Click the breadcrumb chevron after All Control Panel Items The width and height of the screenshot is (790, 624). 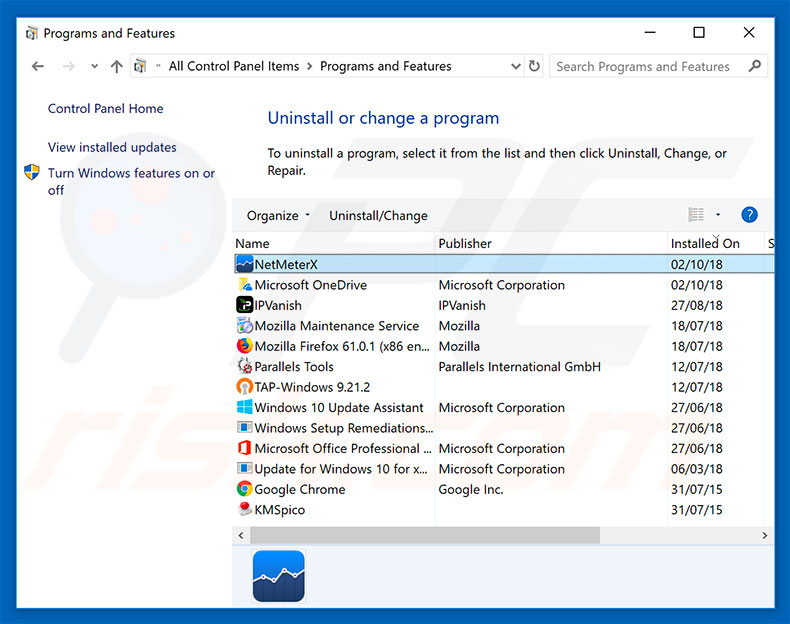309,66
